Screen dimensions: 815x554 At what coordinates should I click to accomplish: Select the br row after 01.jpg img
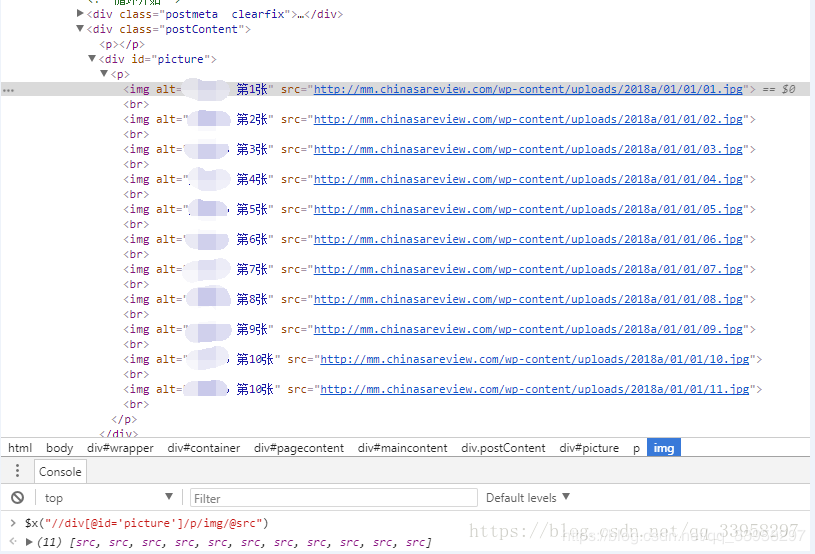pos(136,104)
